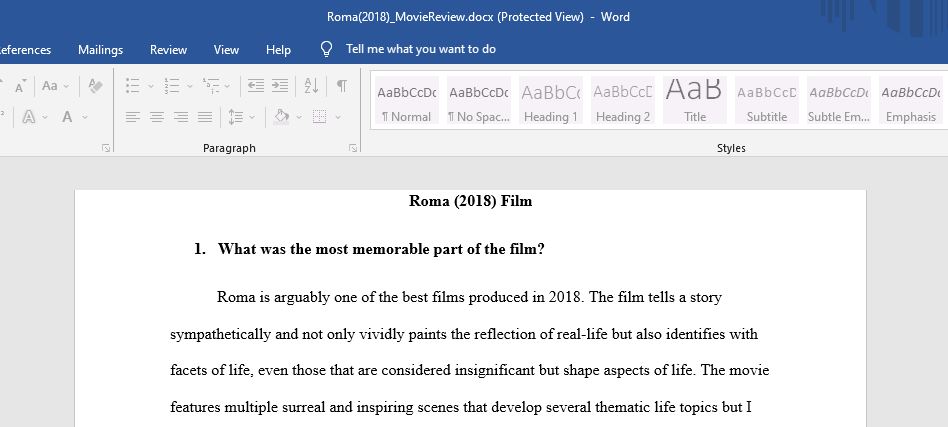
Task: Select the Multilevel List icon
Action: (211, 86)
